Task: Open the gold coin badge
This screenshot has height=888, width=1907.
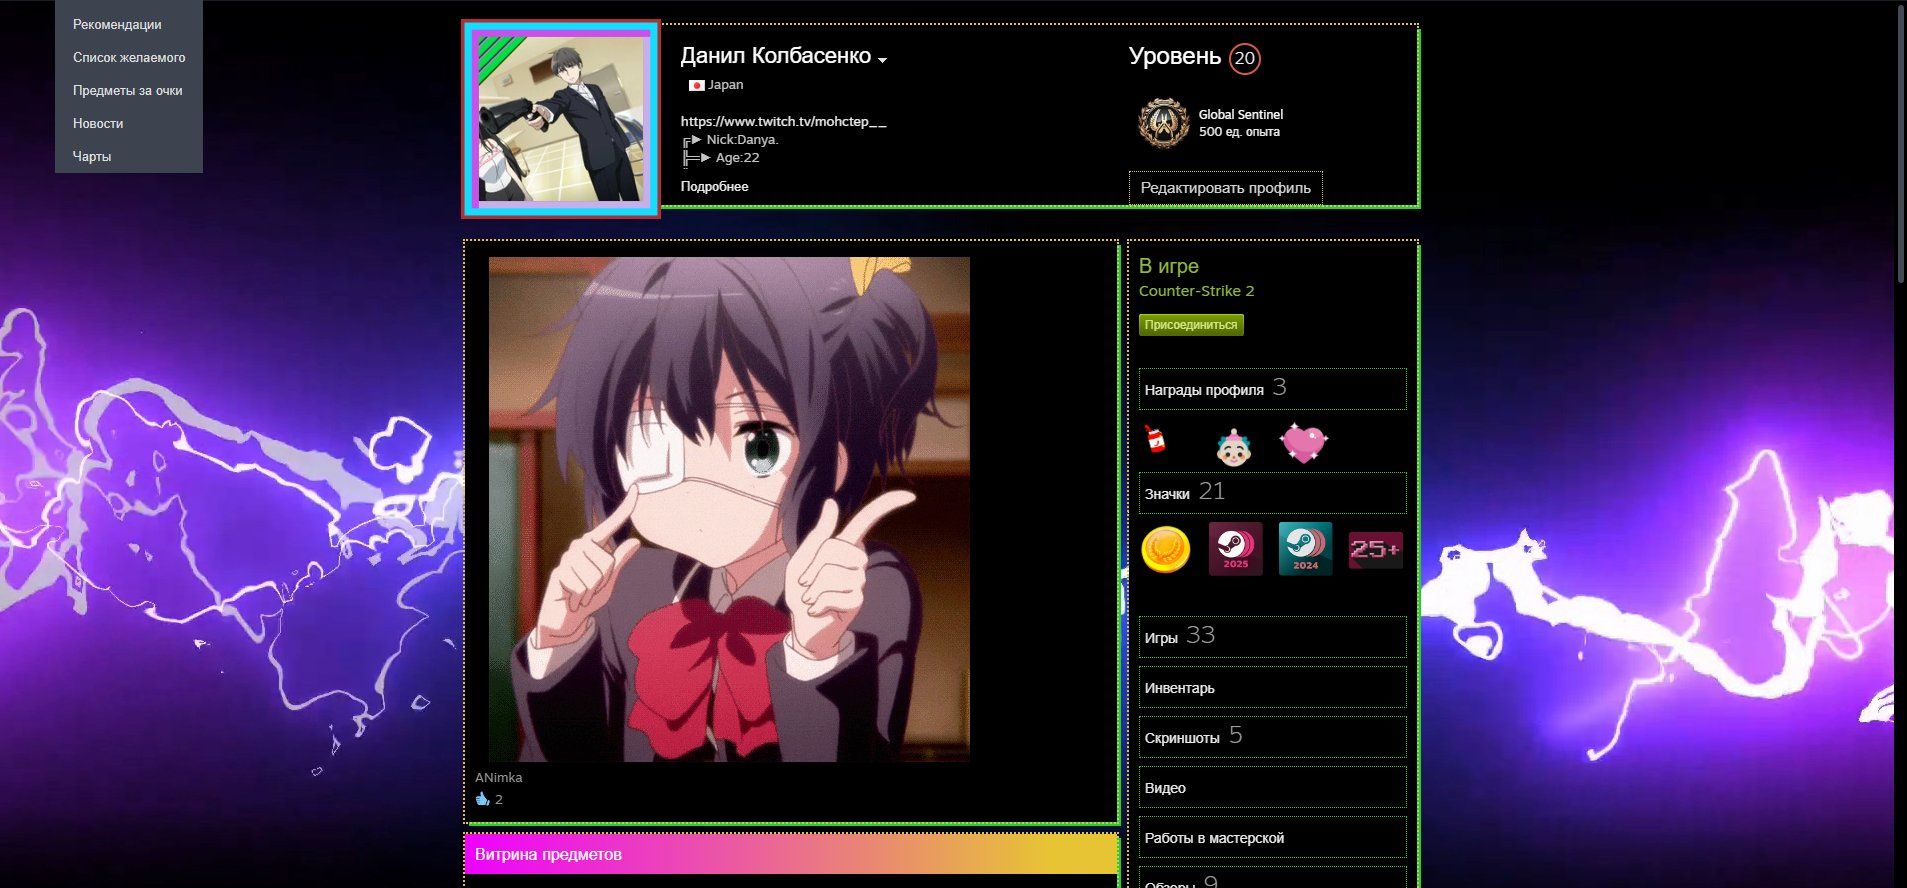Action: 1166,549
